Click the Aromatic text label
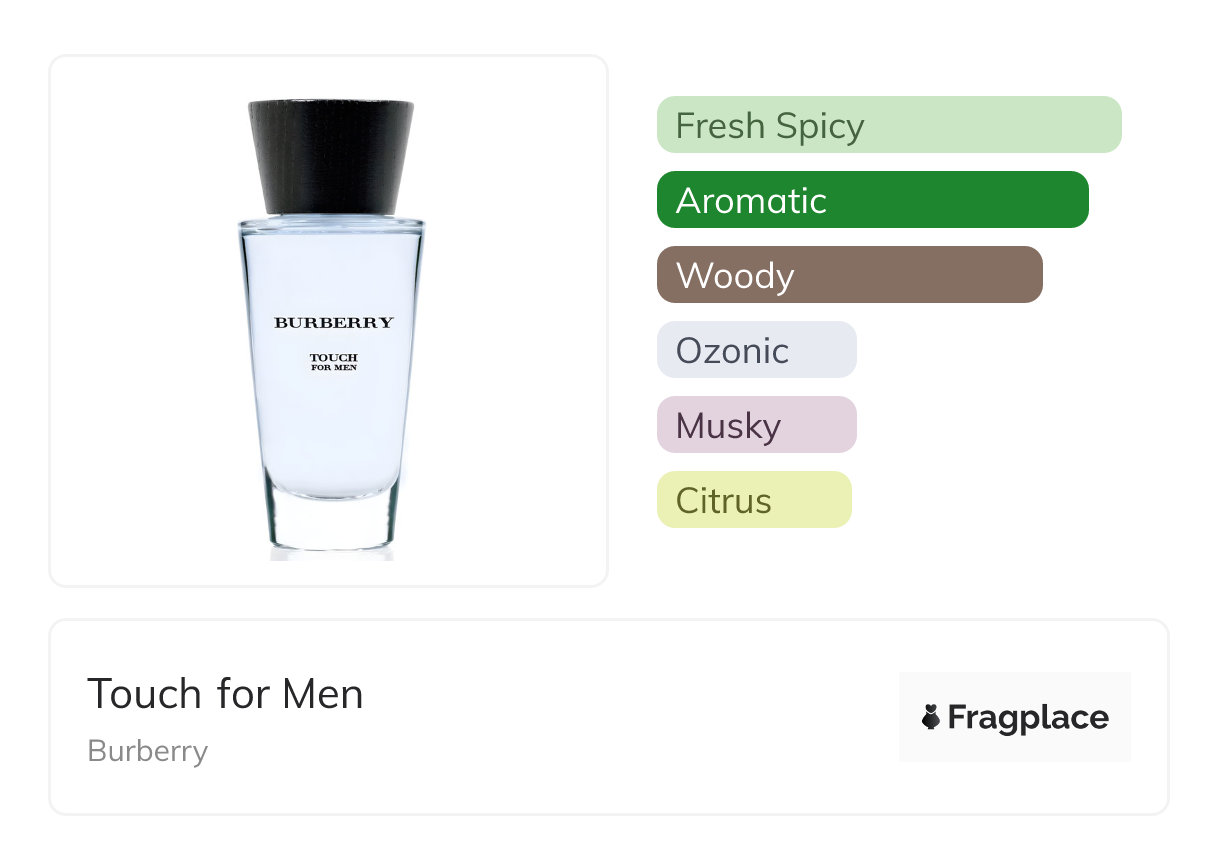Viewport: 1218px width, 864px height. click(x=751, y=201)
